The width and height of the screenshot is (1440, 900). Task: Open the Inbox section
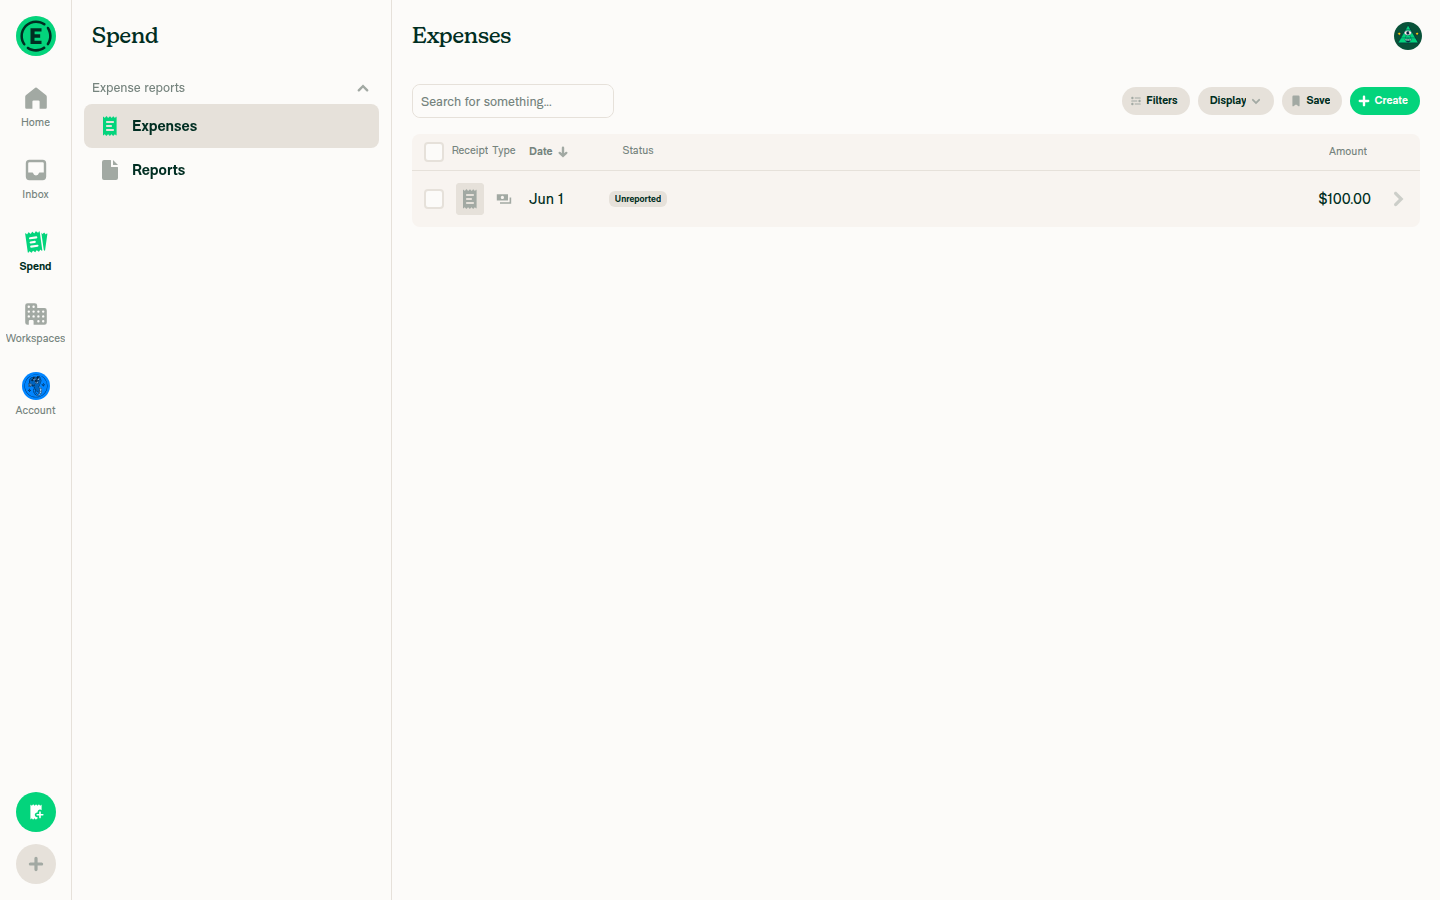coord(36,179)
